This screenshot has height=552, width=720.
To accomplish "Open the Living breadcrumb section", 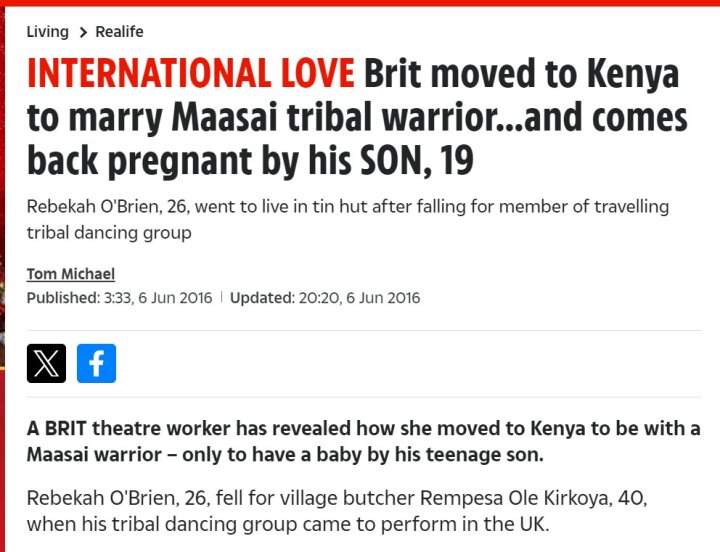I will (x=48, y=32).
